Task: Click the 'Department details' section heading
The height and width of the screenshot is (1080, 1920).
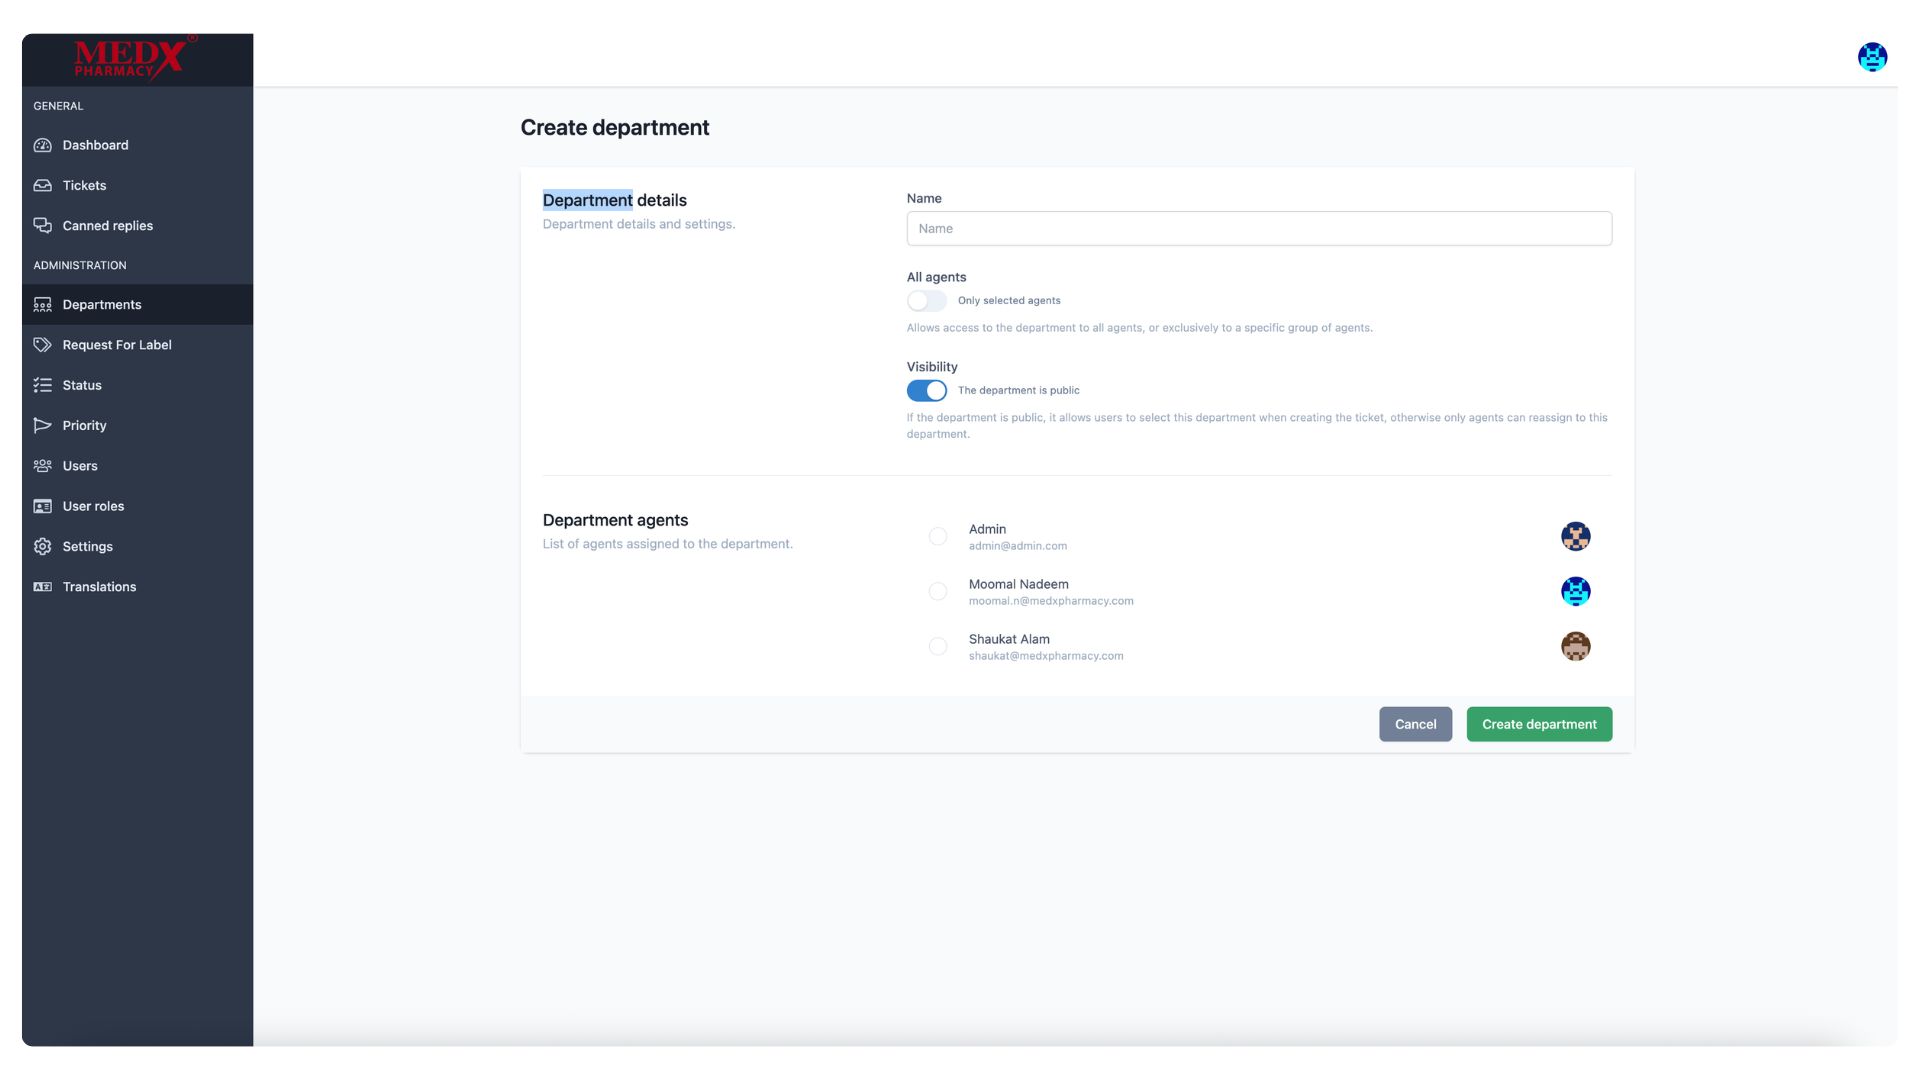Action: [x=614, y=200]
